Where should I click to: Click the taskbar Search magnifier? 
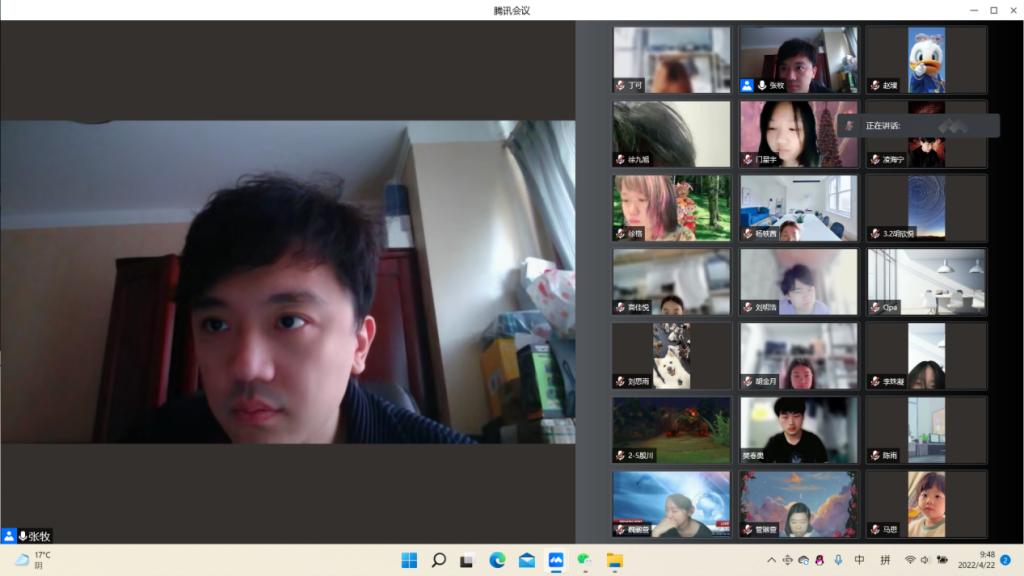tap(438, 560)
